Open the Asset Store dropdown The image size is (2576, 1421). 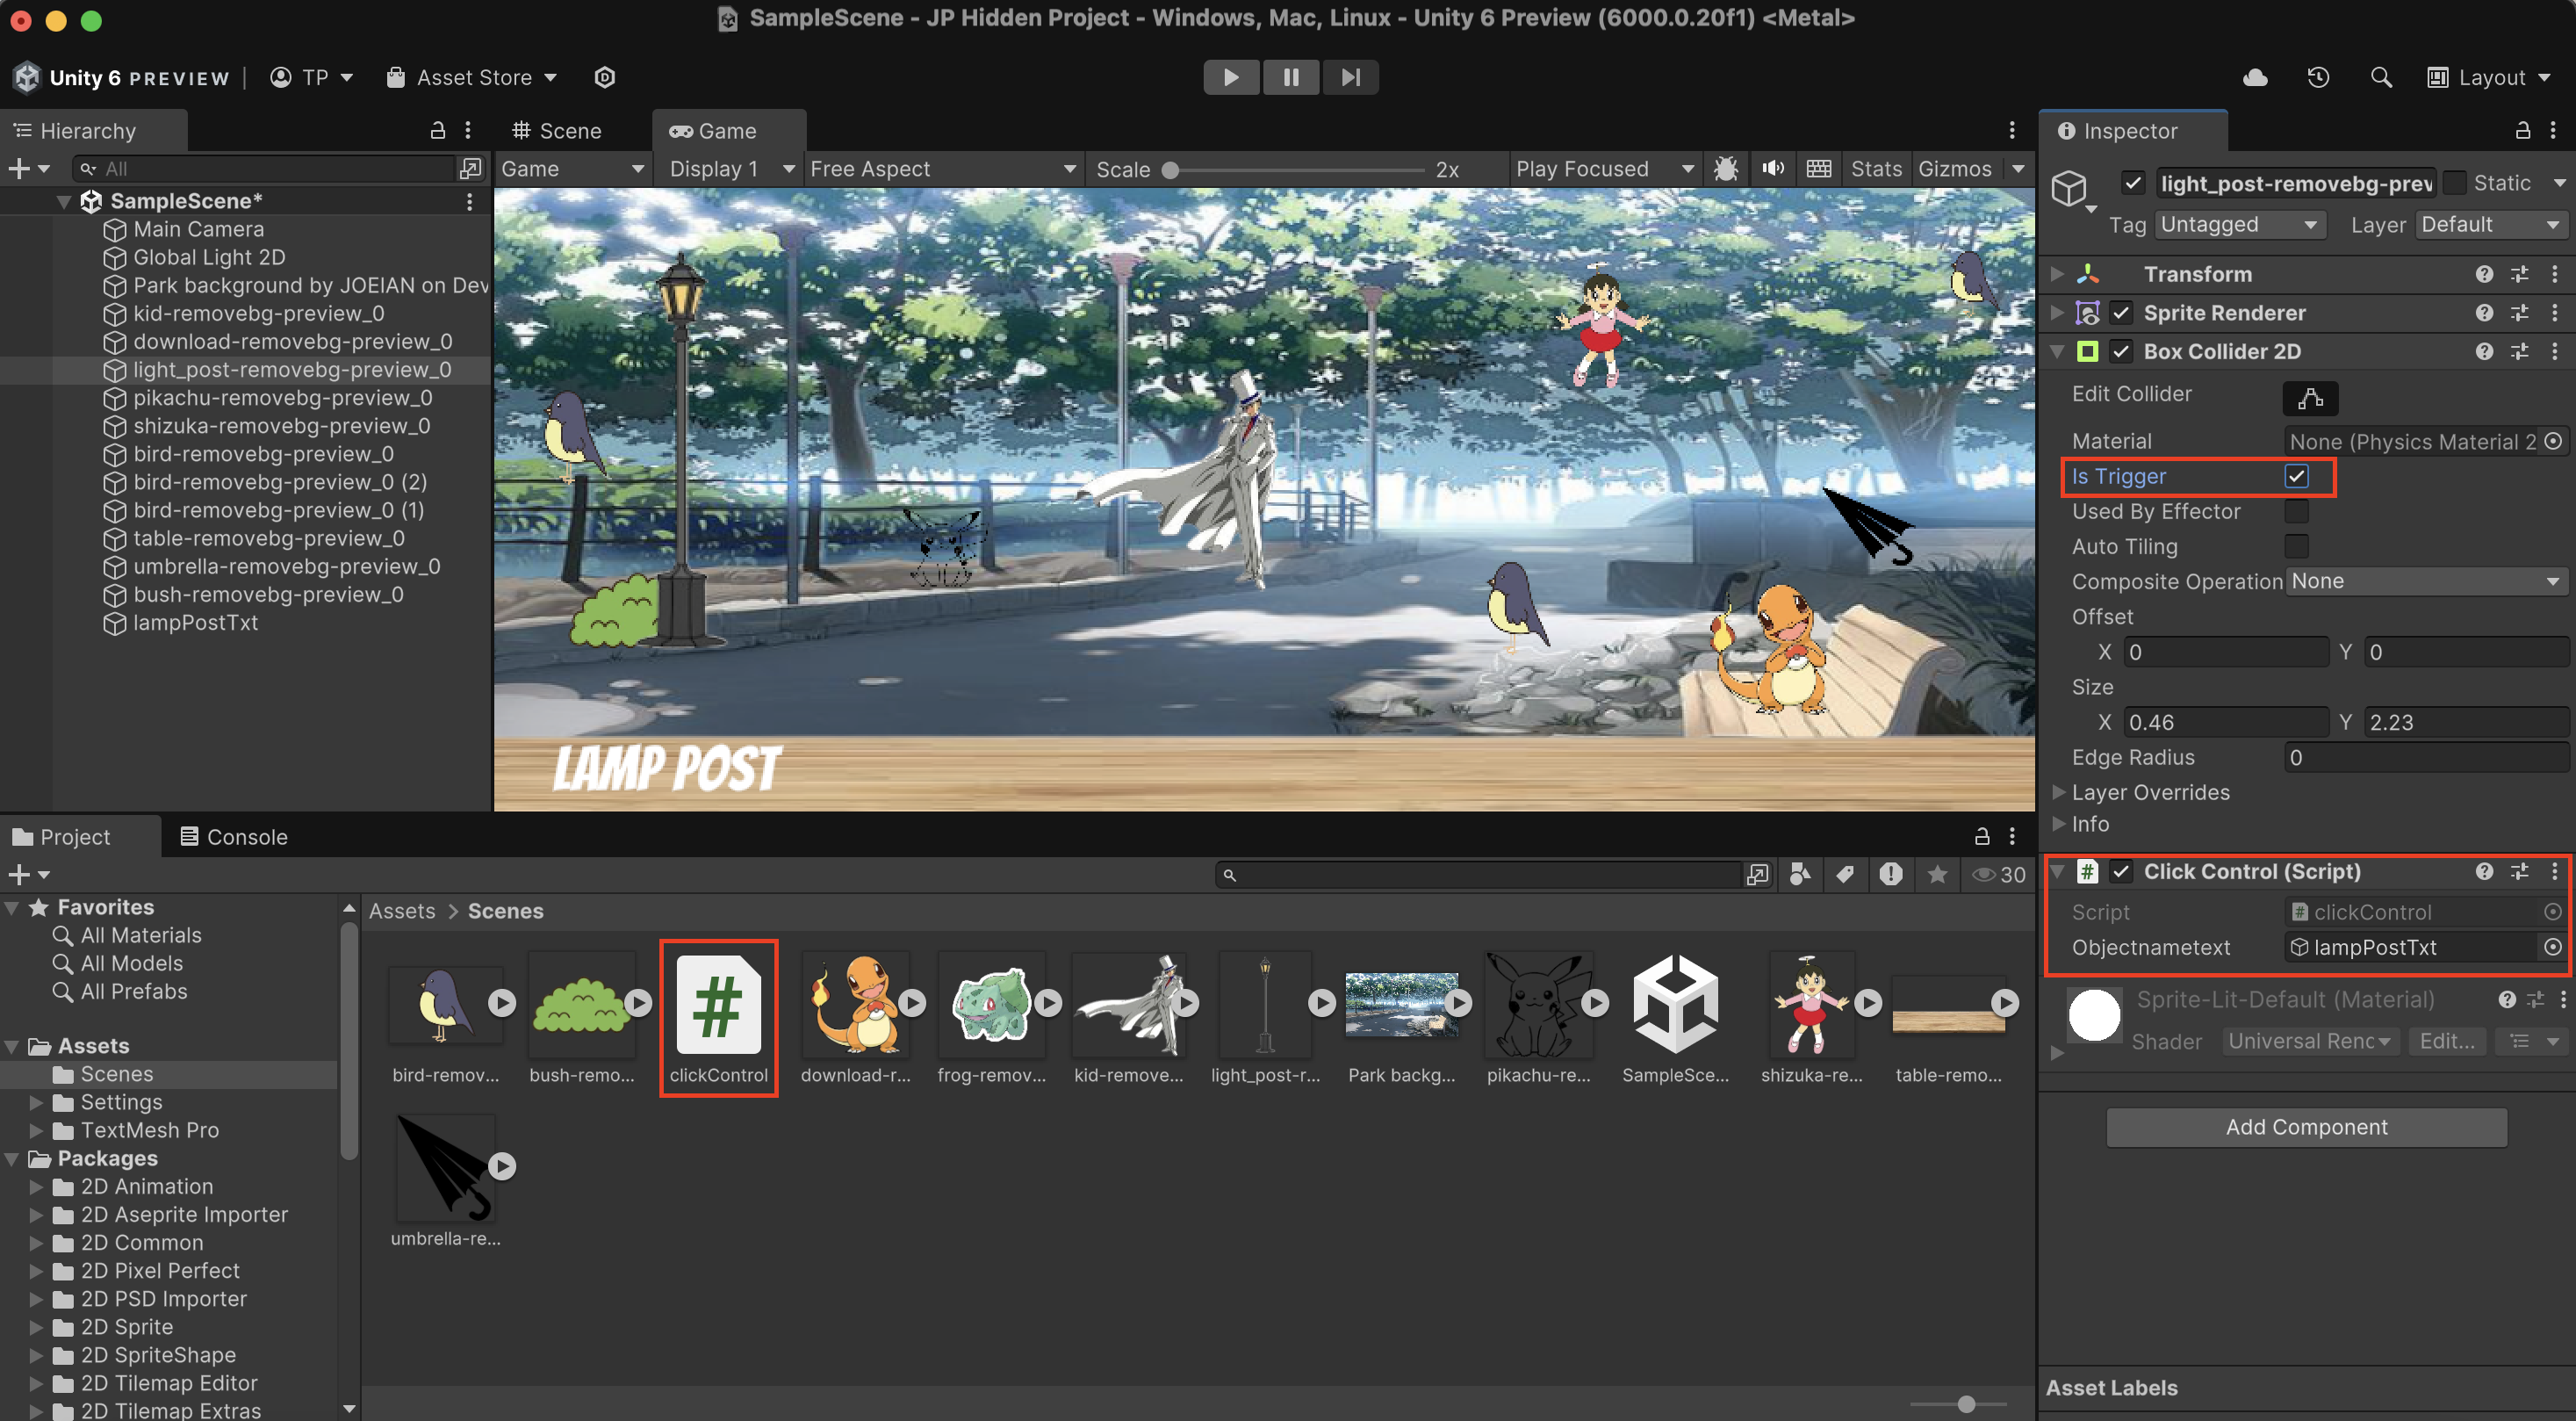(x=472, y=77)
